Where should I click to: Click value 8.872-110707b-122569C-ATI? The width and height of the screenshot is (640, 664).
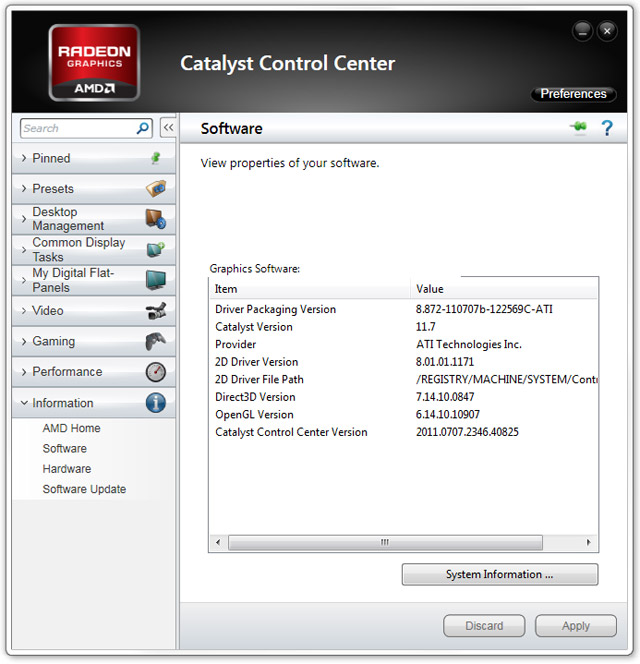(484, 309)
